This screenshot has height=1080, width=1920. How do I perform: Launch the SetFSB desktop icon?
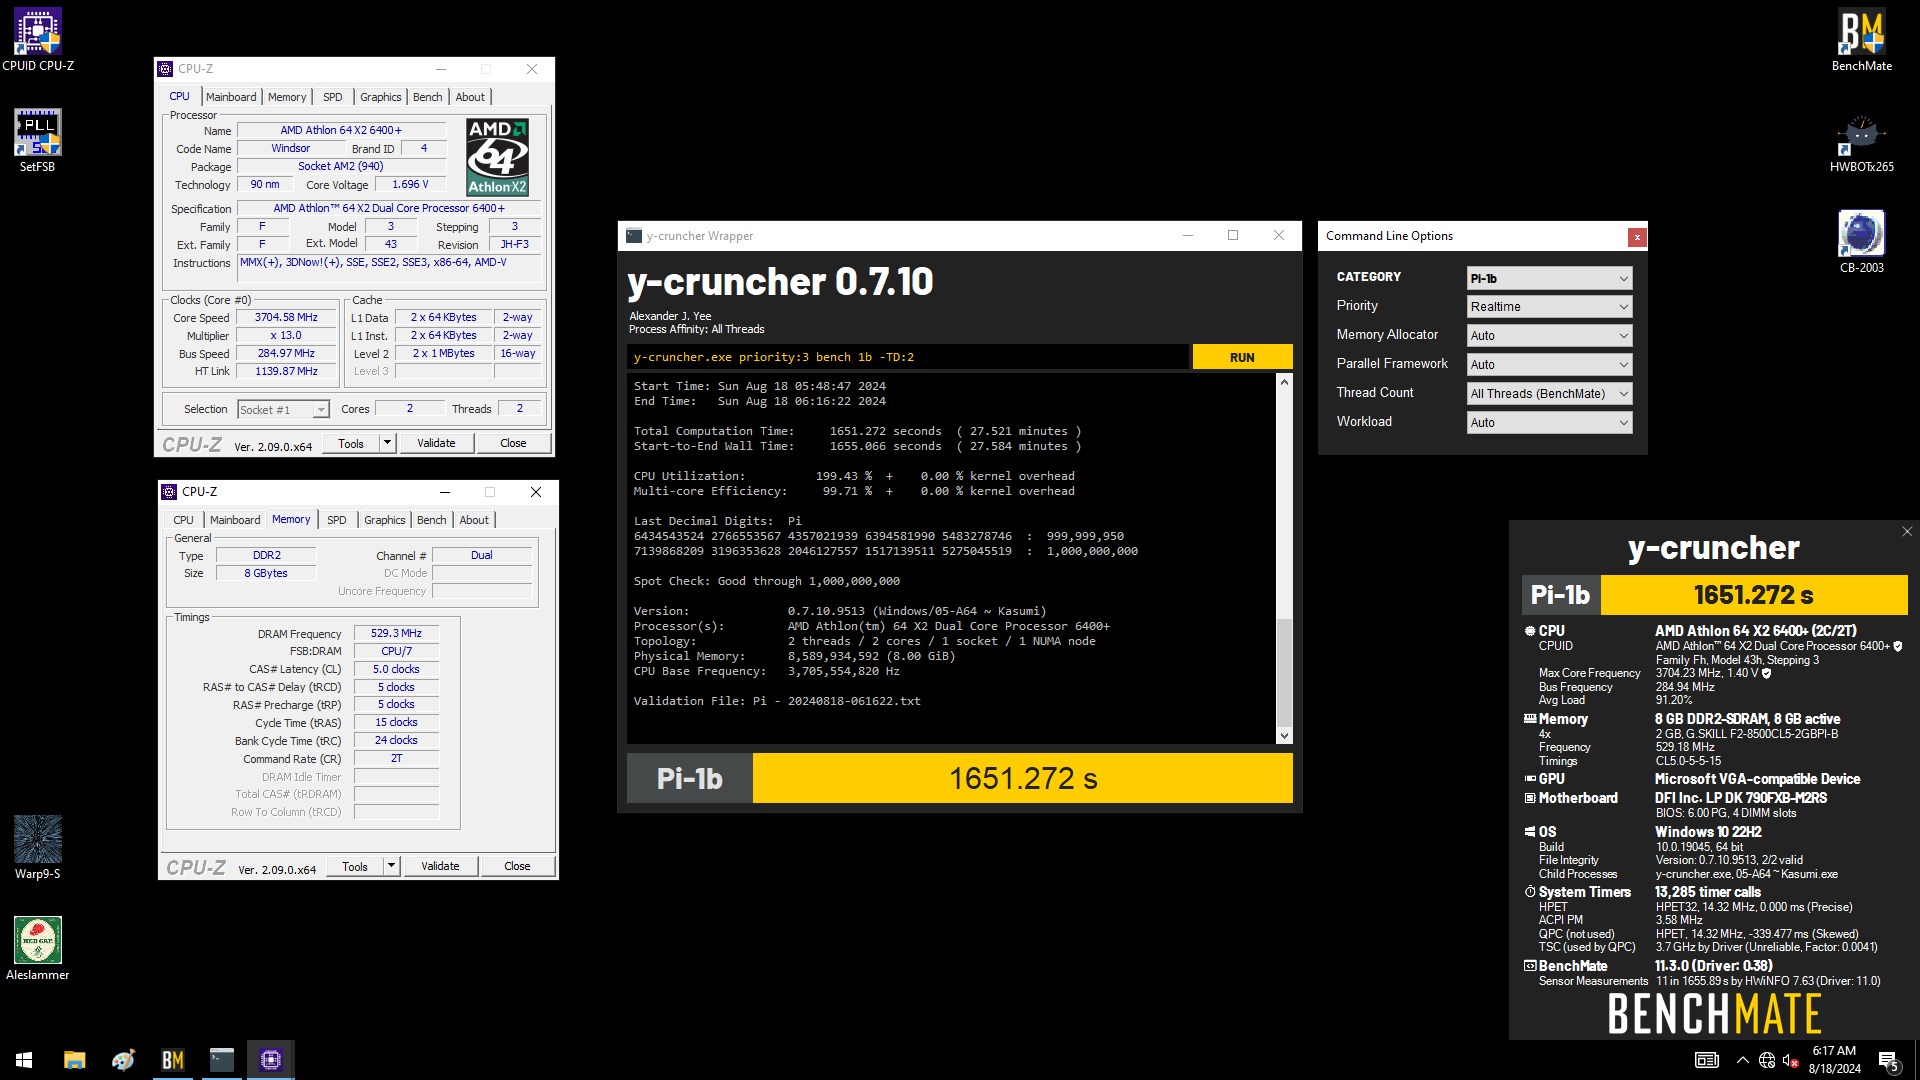click(37, 141)
